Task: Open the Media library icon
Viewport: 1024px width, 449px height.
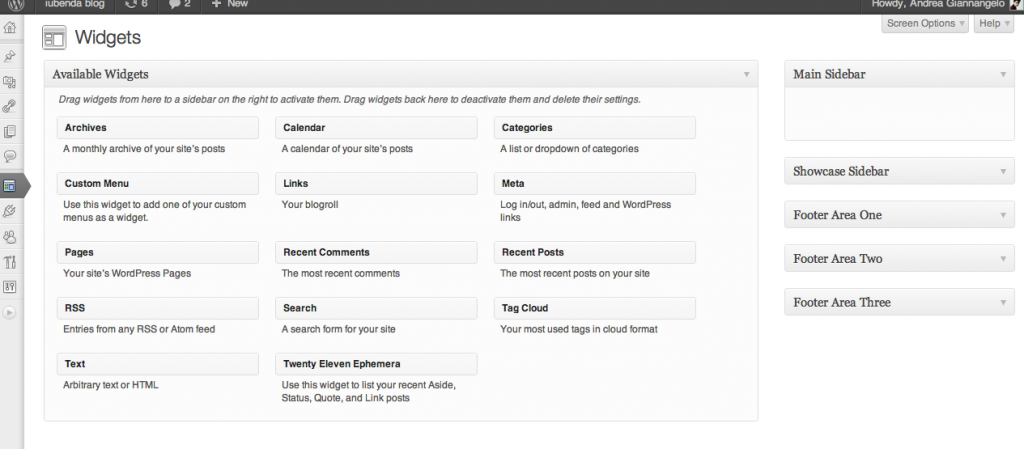Action: tap(10, 82)
